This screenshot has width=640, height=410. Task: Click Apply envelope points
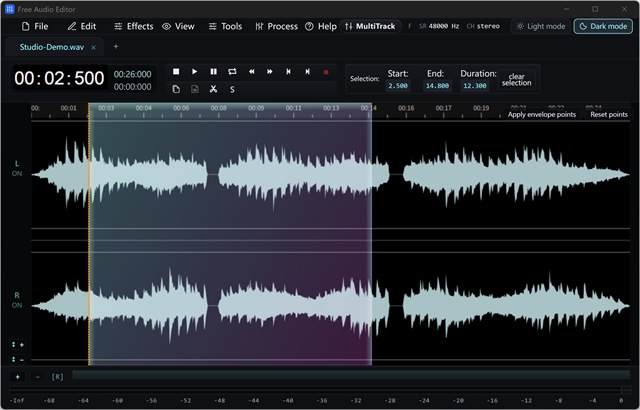(542, 115)
